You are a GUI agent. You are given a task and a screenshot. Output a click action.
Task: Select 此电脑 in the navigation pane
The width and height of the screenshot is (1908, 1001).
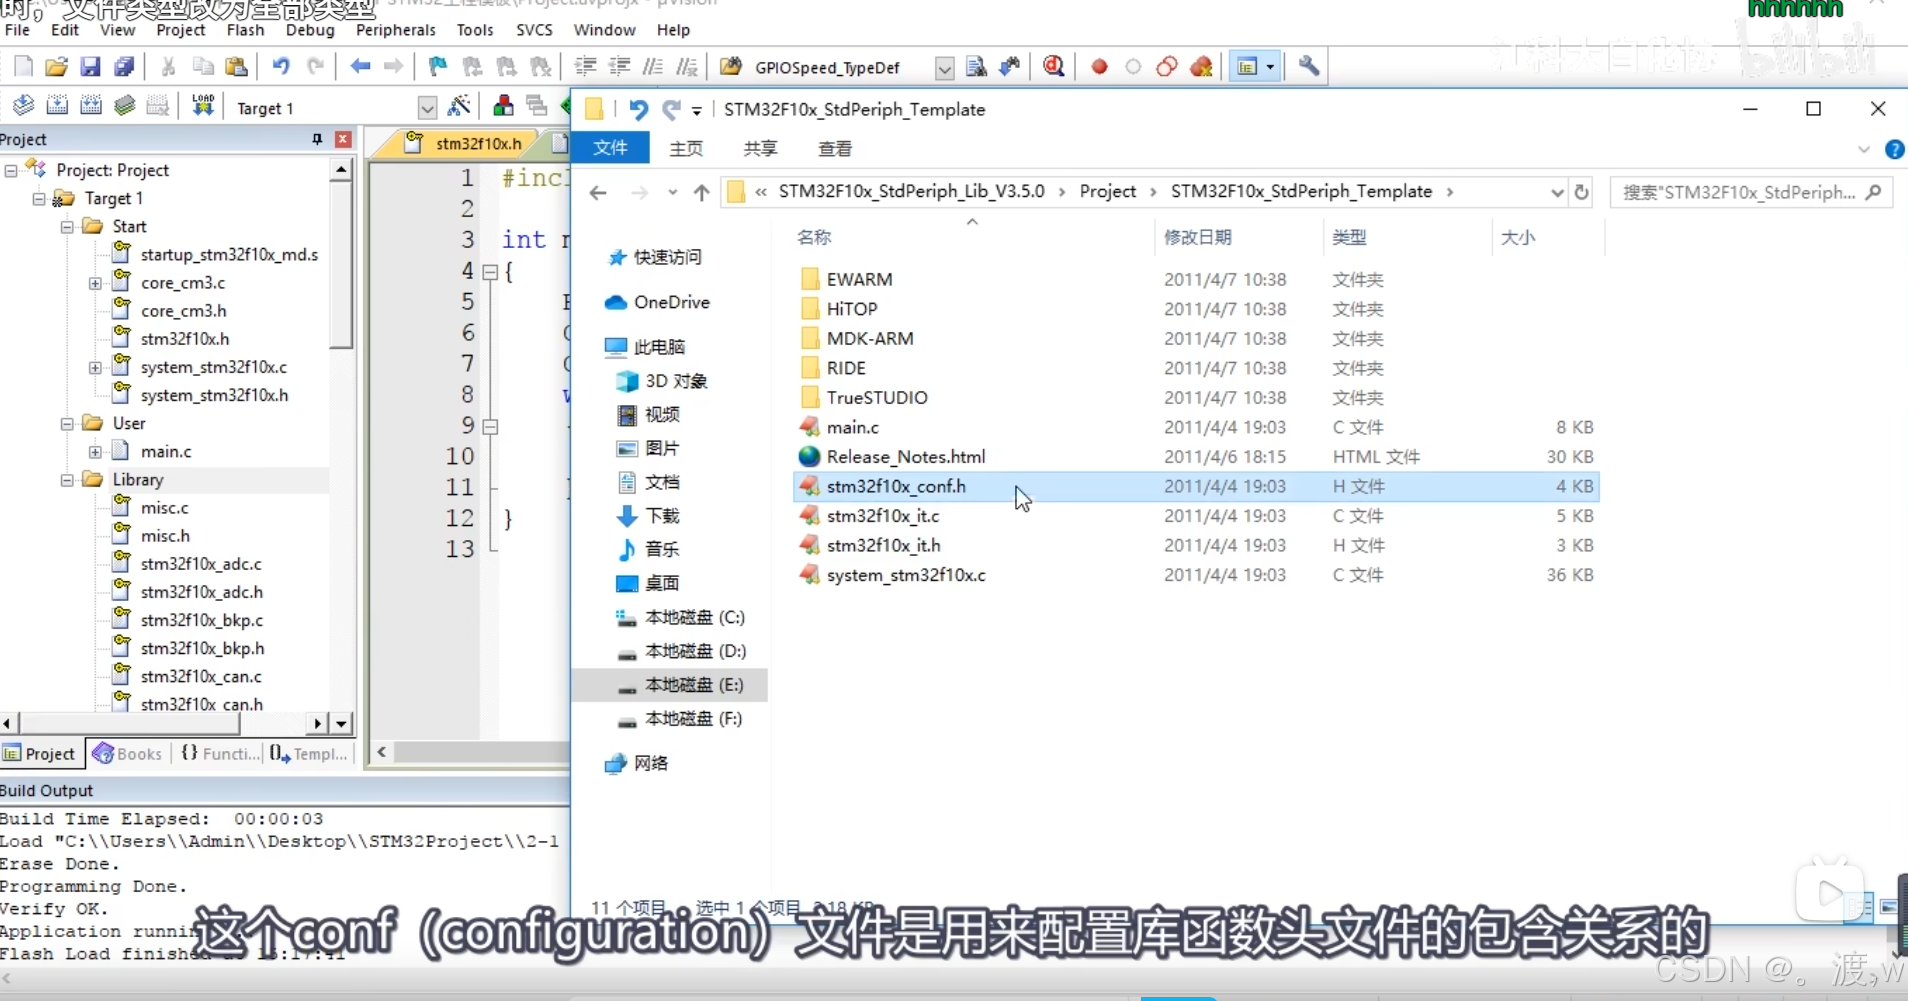659,347
